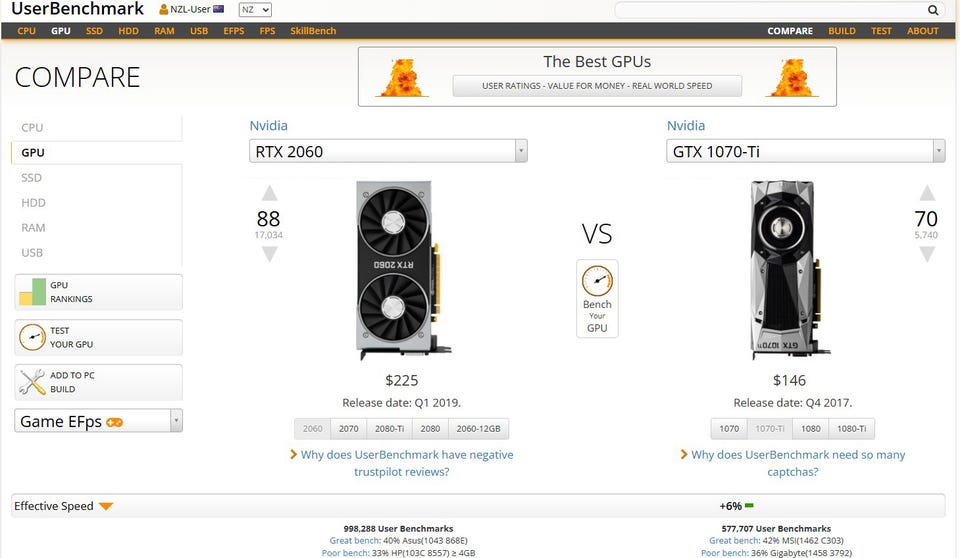The width and height of the screenshot is (960, 558).
Task: Open the RAM menu in top navigation
Action: pyautogui.click(x=164, y=31)
